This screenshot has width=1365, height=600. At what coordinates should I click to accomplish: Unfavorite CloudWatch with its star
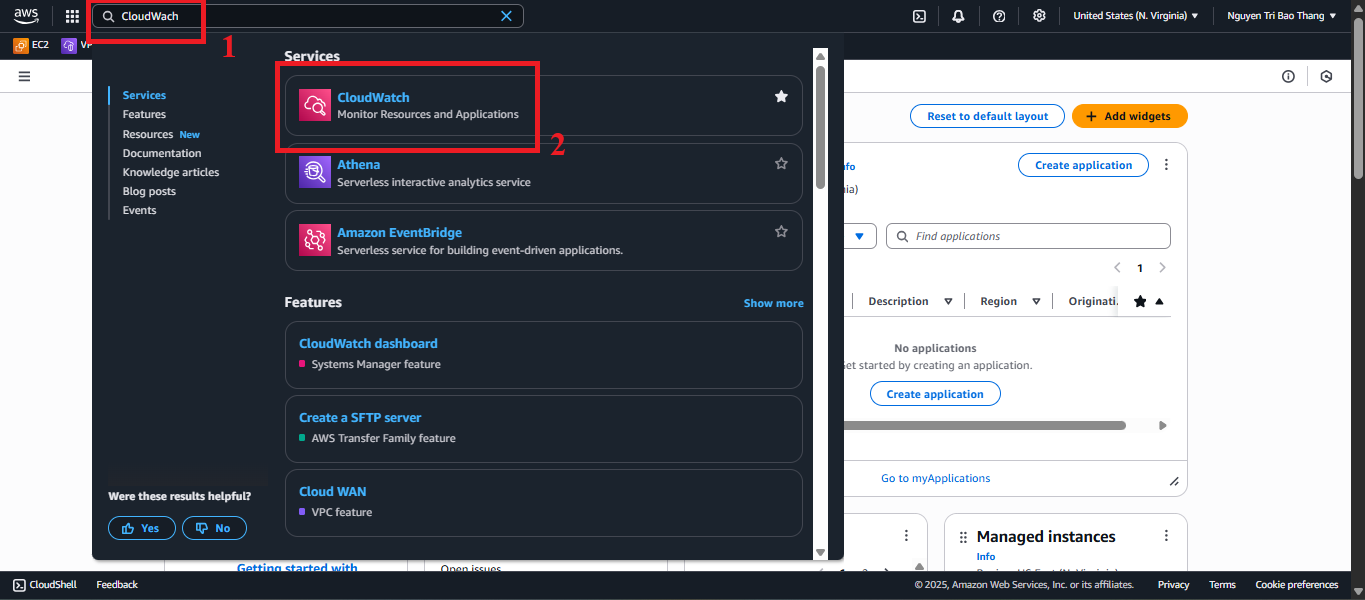(x=781, y=96)
